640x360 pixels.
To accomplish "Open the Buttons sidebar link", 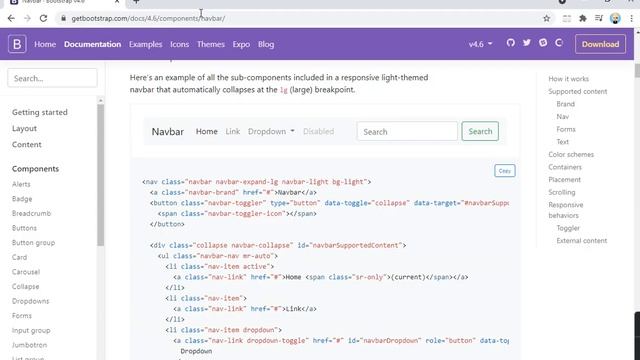I will point(24,228).
